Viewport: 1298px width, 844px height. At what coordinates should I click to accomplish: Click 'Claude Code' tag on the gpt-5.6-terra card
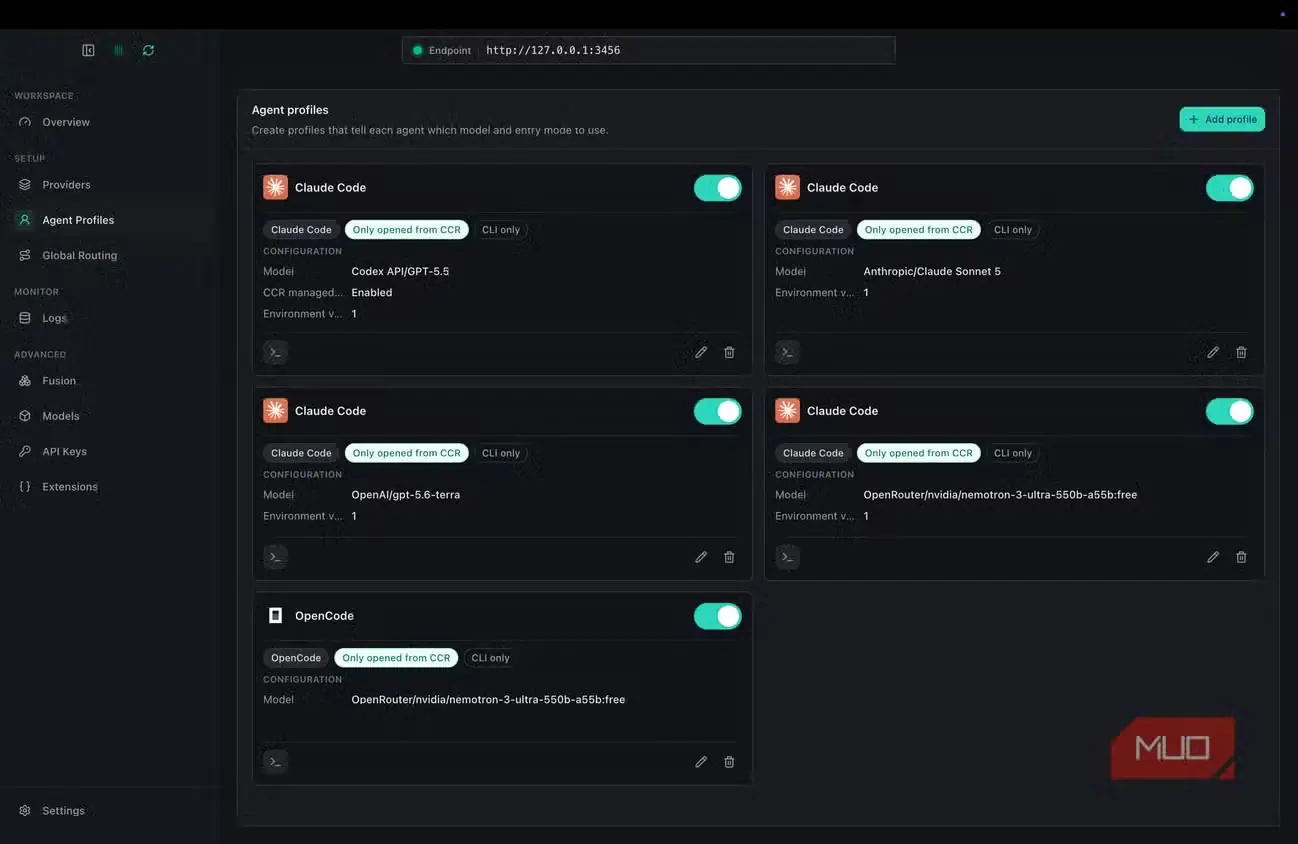(x=301, y=453)
